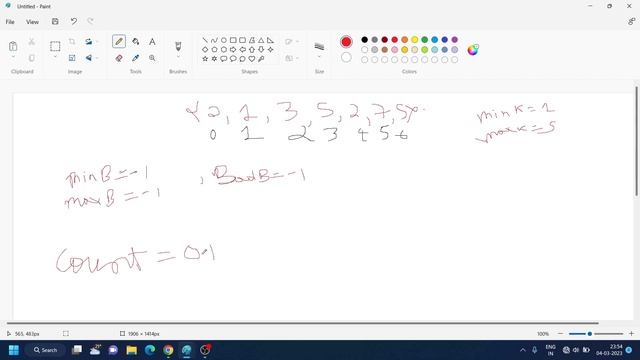Select the Magnifier tool
Viewport: 640px width, 360px height.
(152, 58)
